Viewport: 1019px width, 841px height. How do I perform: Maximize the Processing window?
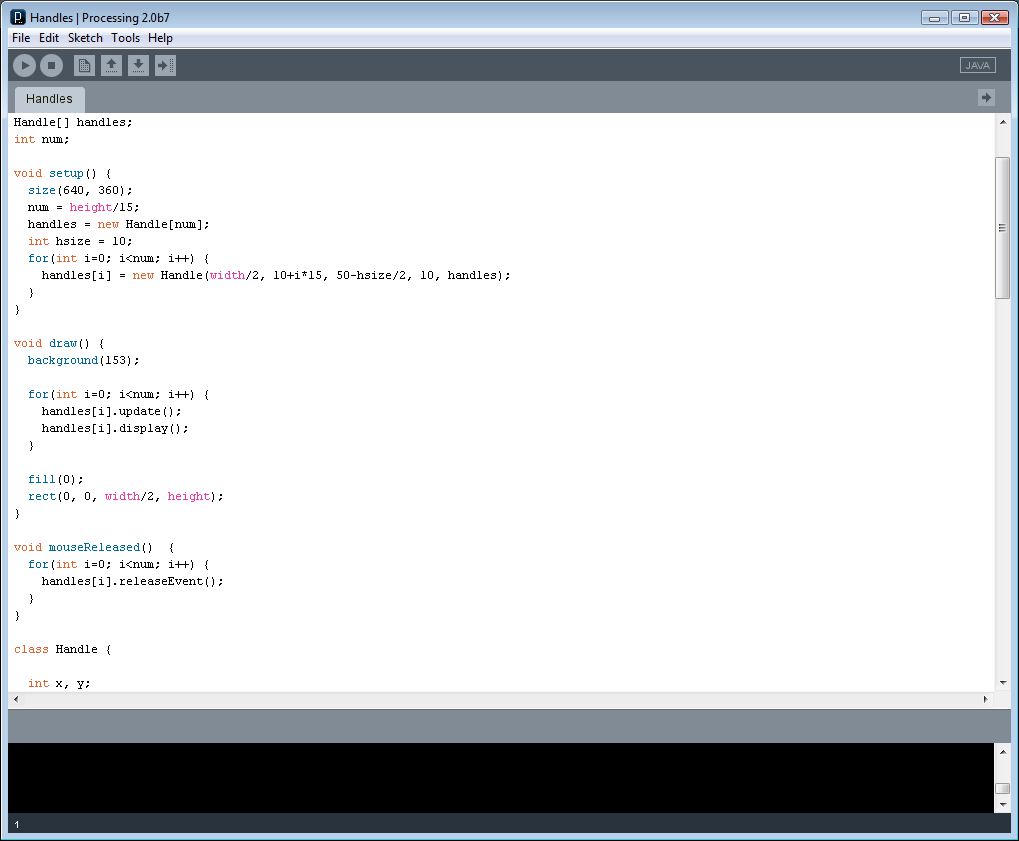964,18
